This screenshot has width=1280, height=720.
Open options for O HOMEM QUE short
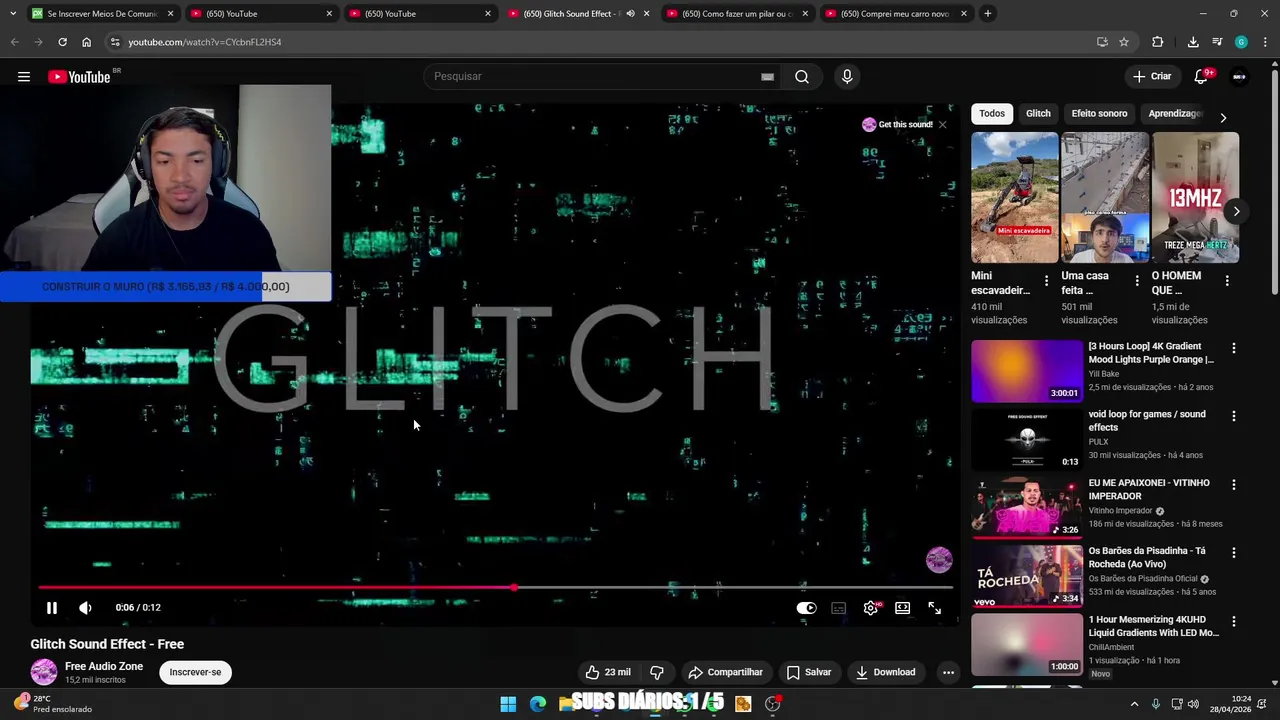[x=1227, y=281]
